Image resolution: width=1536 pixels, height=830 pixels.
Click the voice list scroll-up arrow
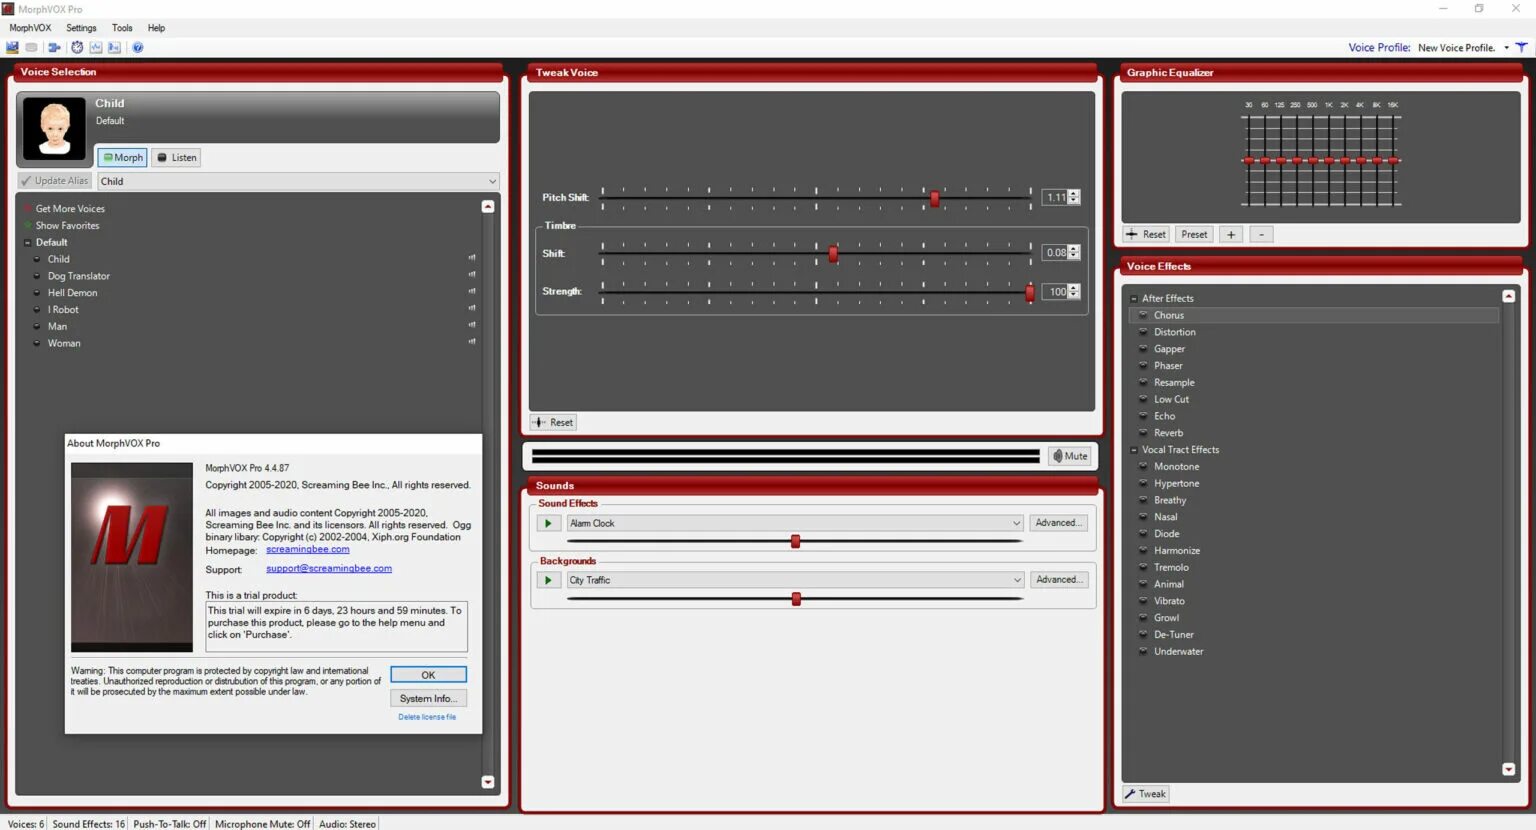click(x=488, y=207)
